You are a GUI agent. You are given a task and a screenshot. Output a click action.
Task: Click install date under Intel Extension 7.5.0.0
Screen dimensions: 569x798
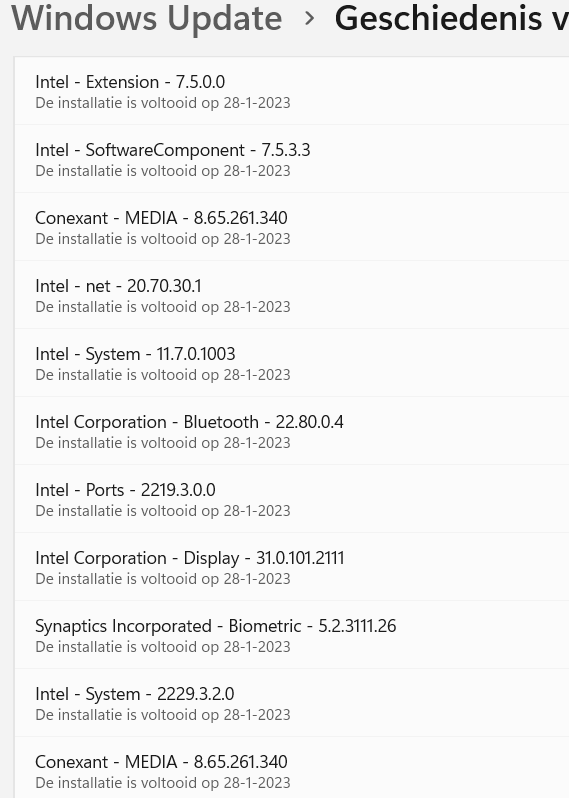point(163,103)
